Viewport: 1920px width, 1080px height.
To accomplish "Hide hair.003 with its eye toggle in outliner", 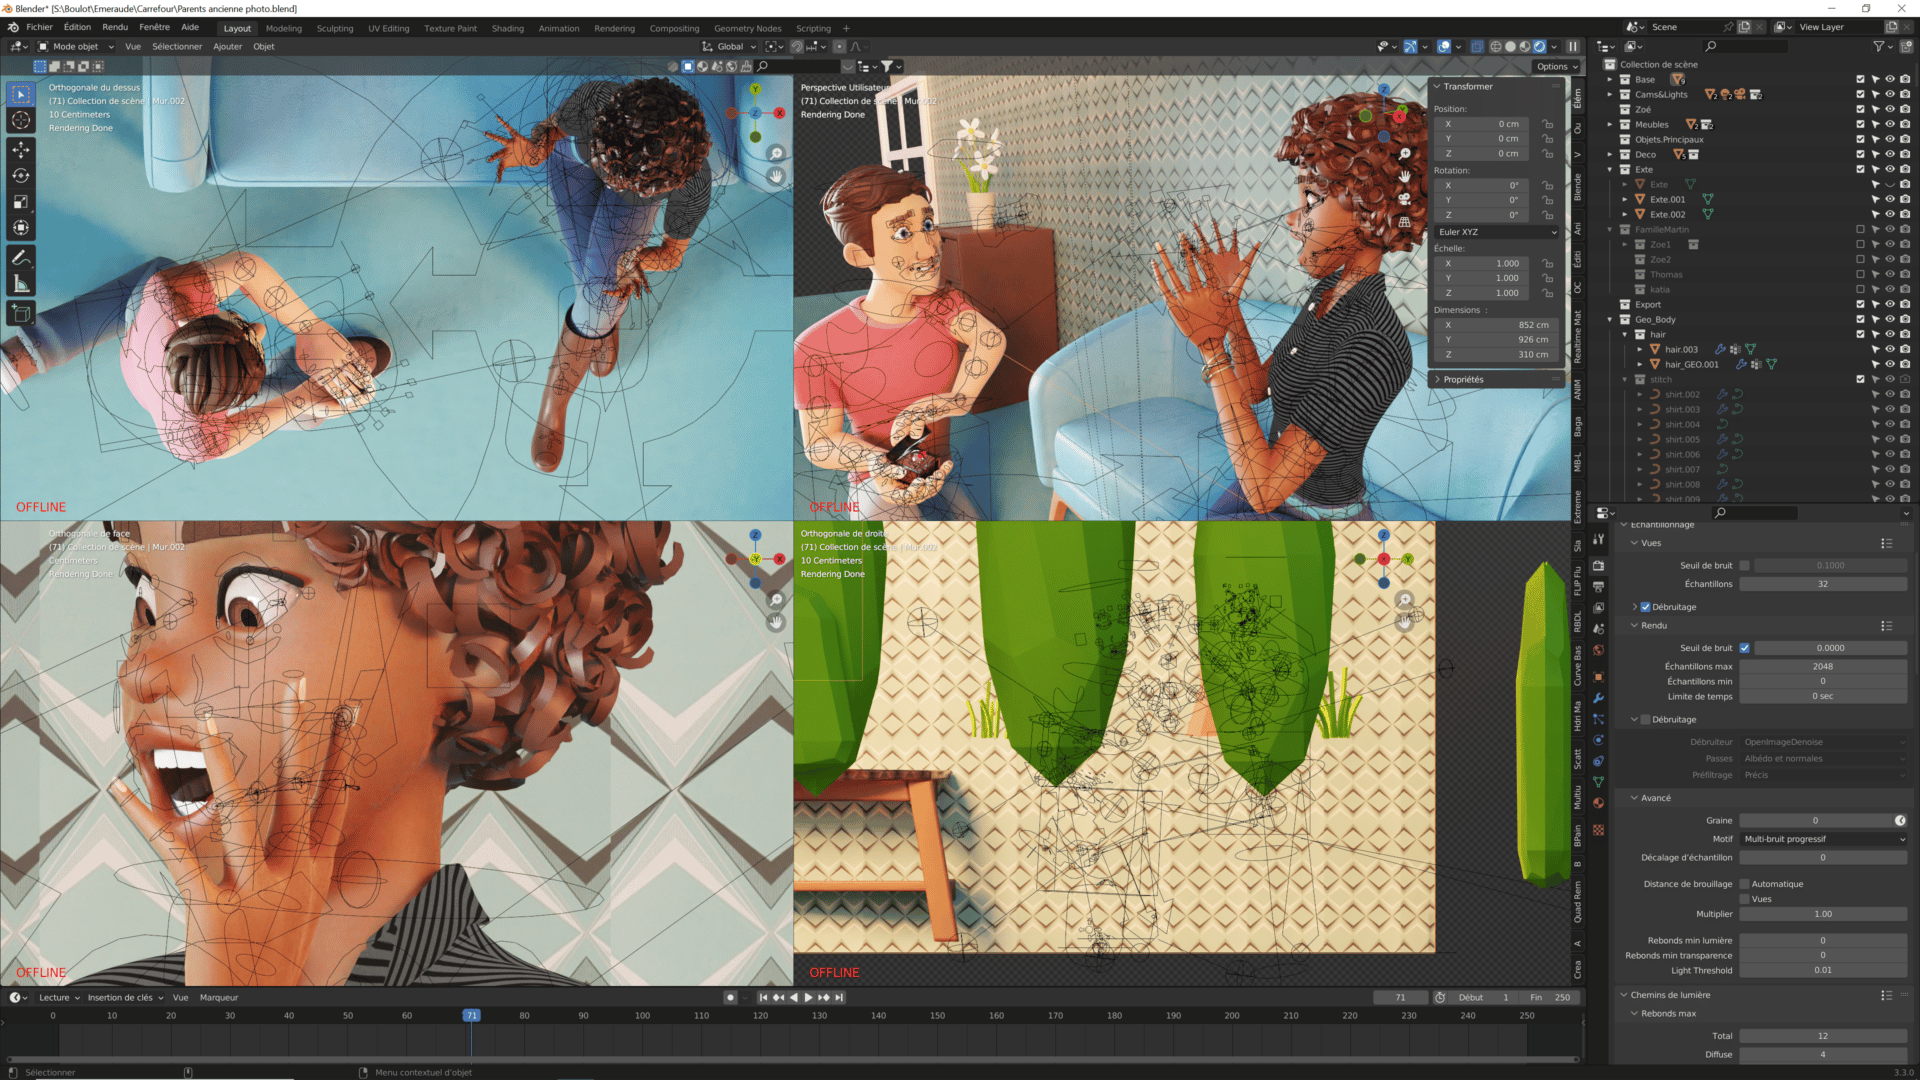I will pos(1889,349).
